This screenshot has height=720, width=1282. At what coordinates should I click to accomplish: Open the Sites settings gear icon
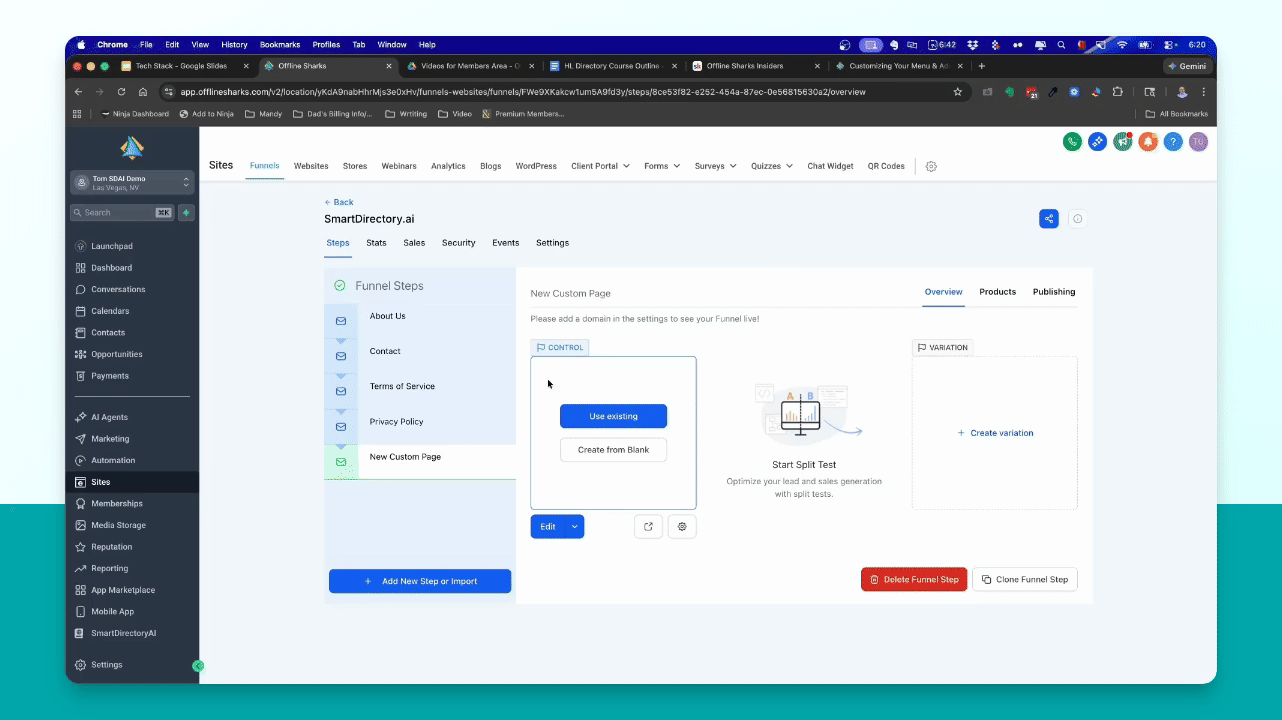931,166
